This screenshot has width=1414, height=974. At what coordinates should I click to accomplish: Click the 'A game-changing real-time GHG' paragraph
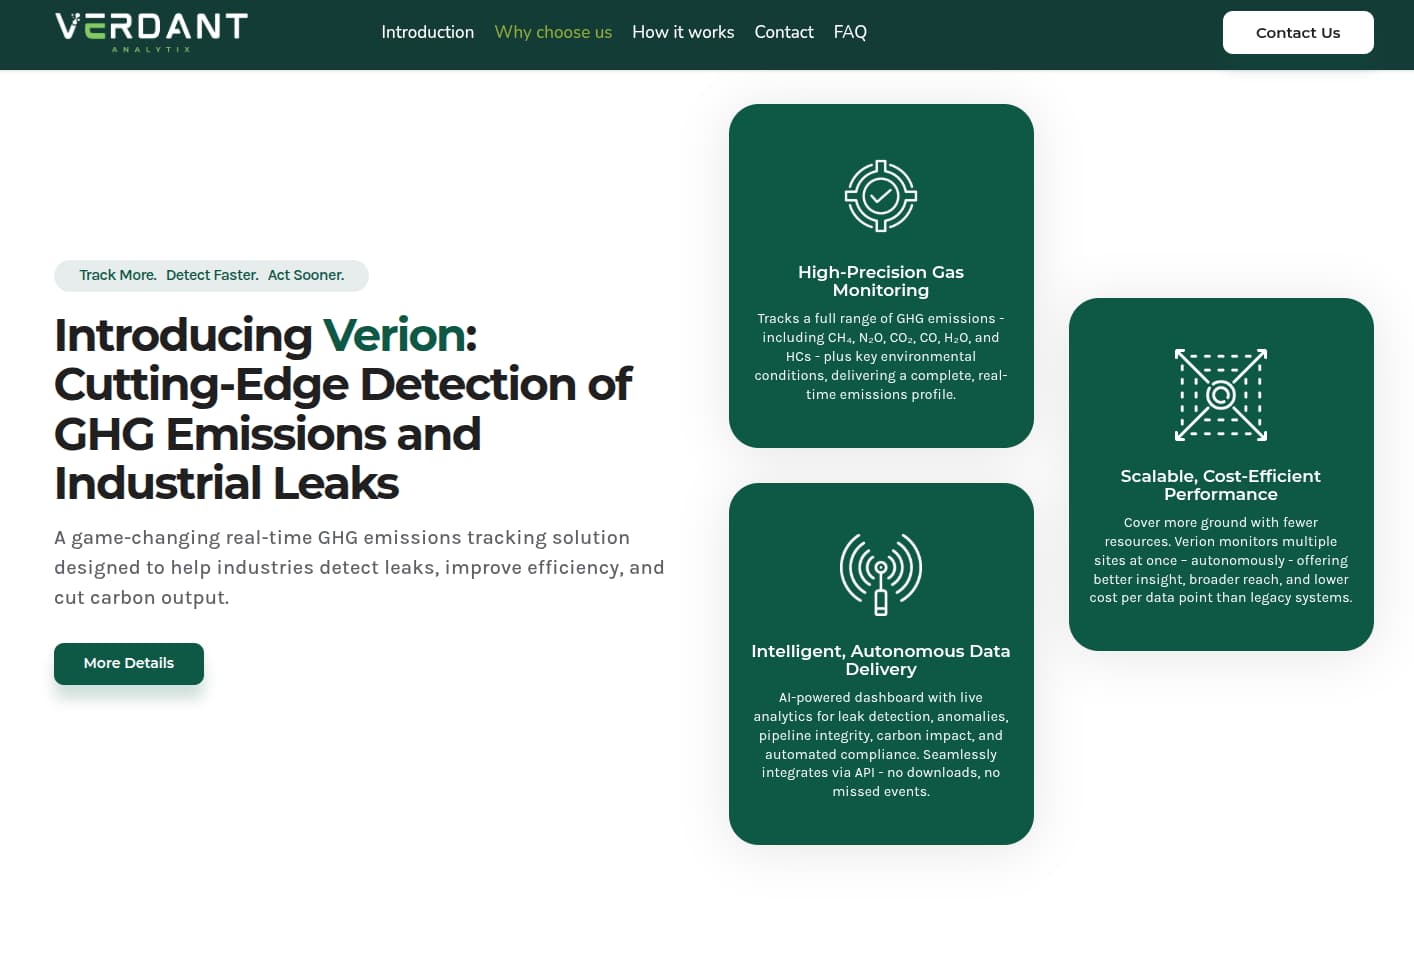click(x=360, y=568)
